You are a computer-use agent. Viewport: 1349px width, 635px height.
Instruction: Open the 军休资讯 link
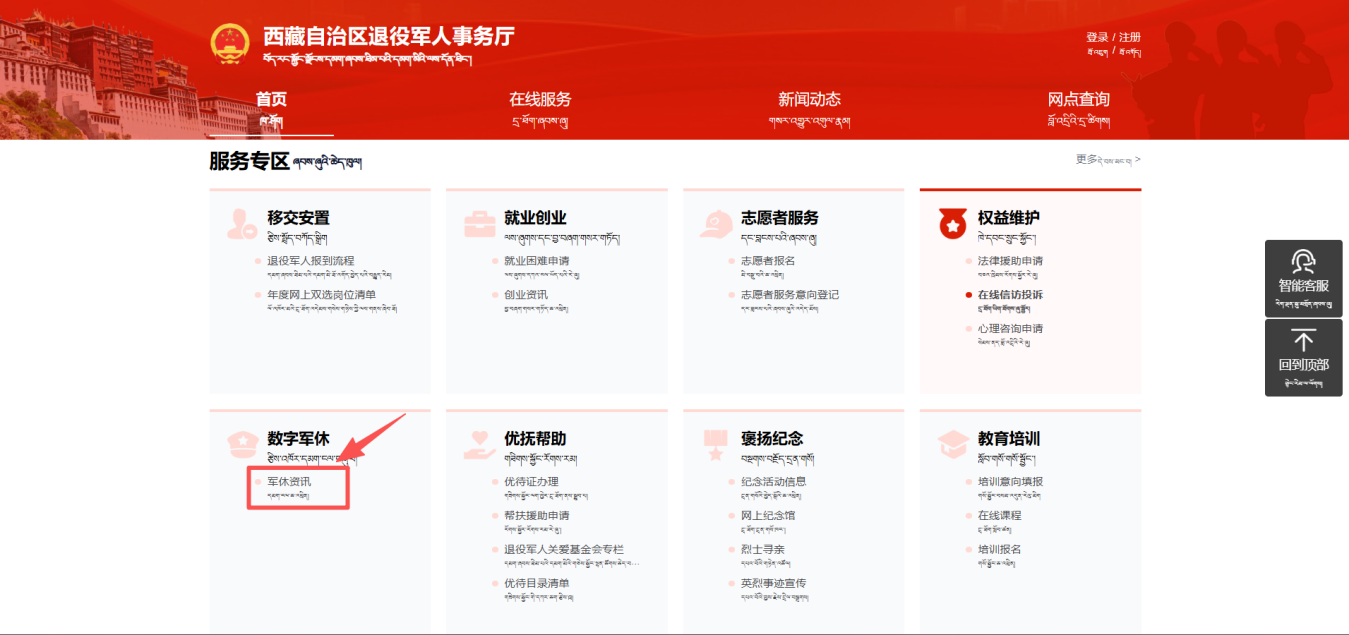click(x=289, y=482)
